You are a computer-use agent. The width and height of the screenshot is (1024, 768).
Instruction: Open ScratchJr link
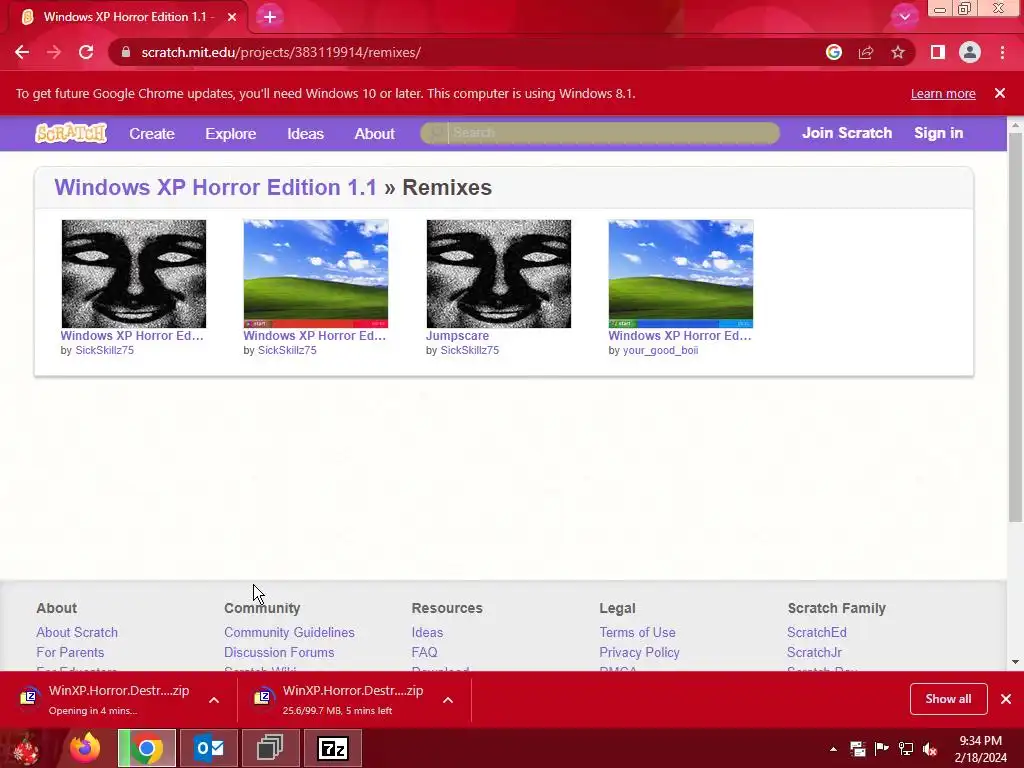pyautogui.click(x=814, y=652)
